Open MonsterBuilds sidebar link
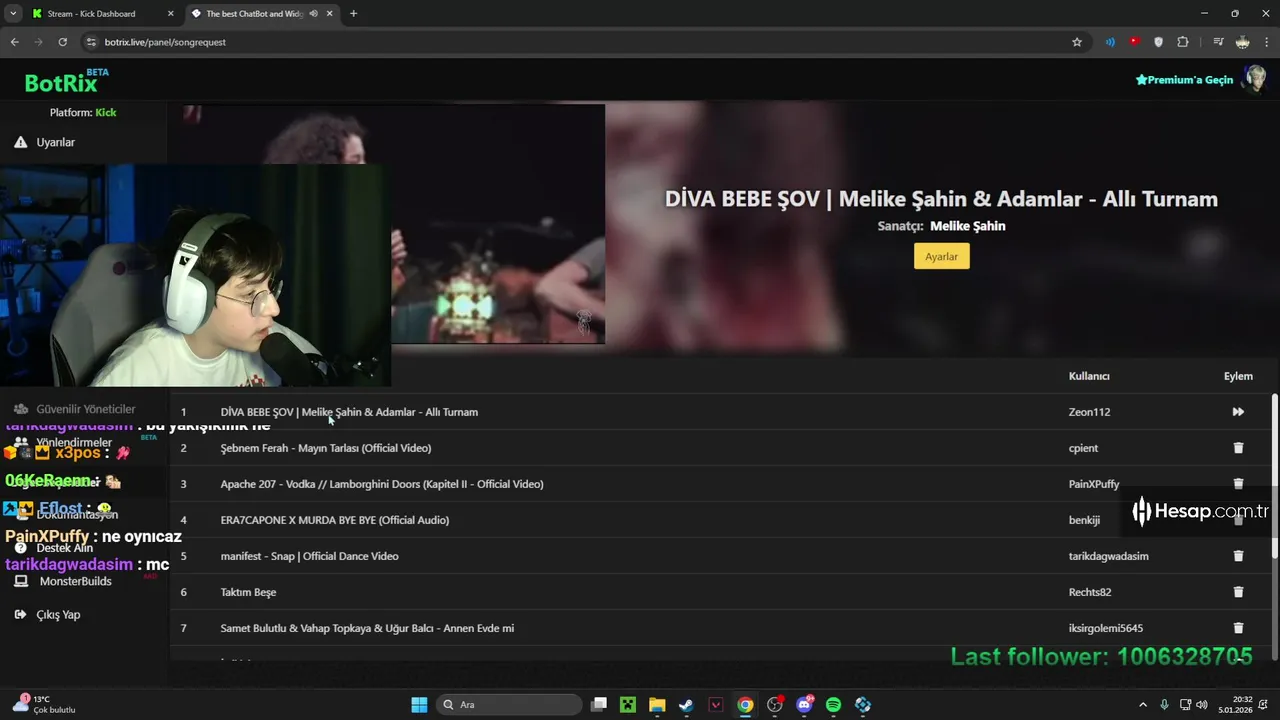1280x720 pixels. pos(75,581)
